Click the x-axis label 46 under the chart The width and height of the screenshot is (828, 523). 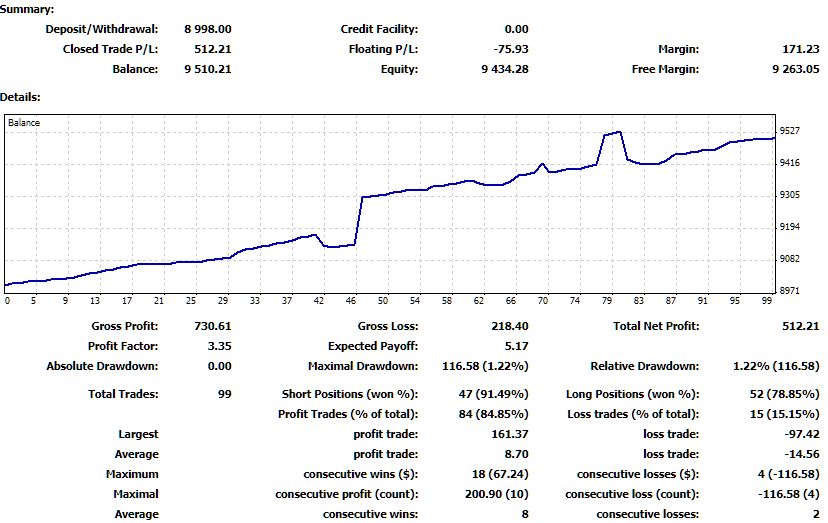coord(351,301)
